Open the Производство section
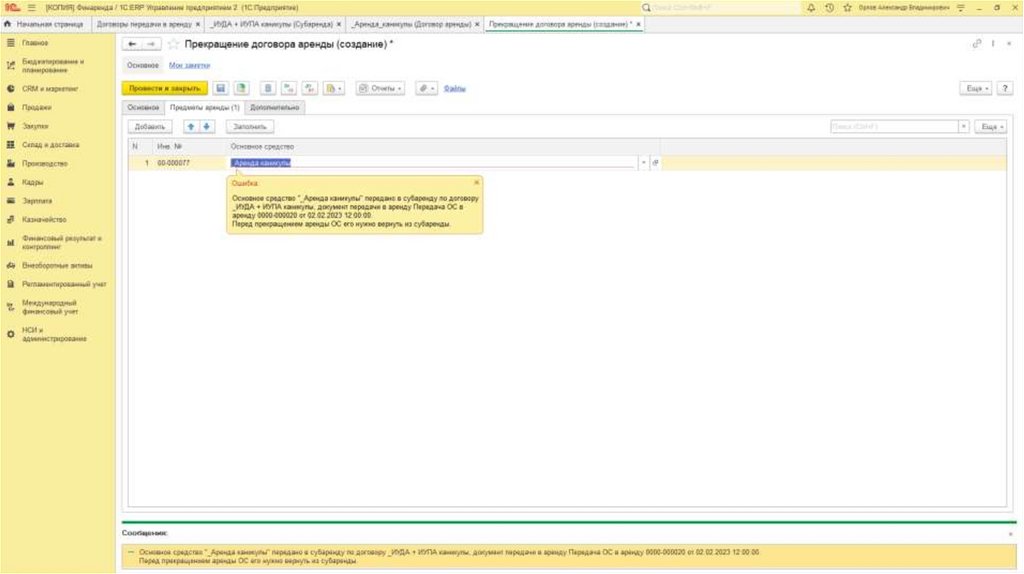Screen dimensions: 1024x574 pyautogui.click(x=44, y=163)
